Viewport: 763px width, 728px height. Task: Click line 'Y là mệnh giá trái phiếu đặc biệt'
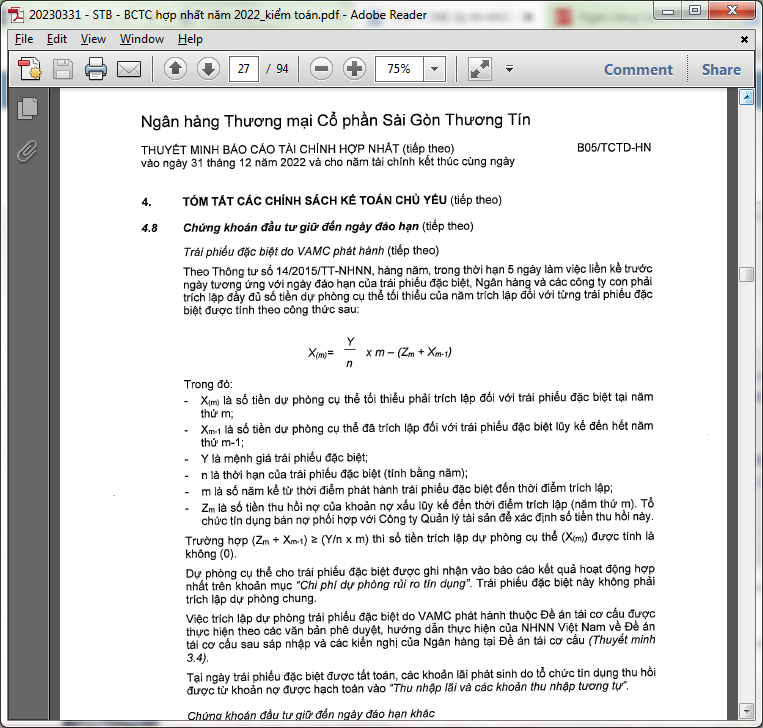tap(284, 458)
